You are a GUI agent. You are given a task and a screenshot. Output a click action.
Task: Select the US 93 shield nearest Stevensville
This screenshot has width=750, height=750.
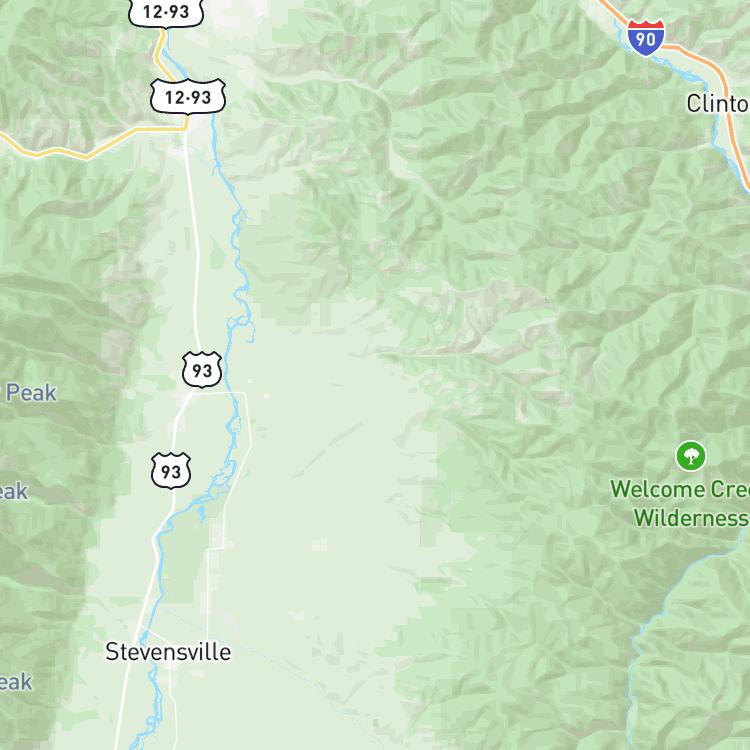(171, 471)
